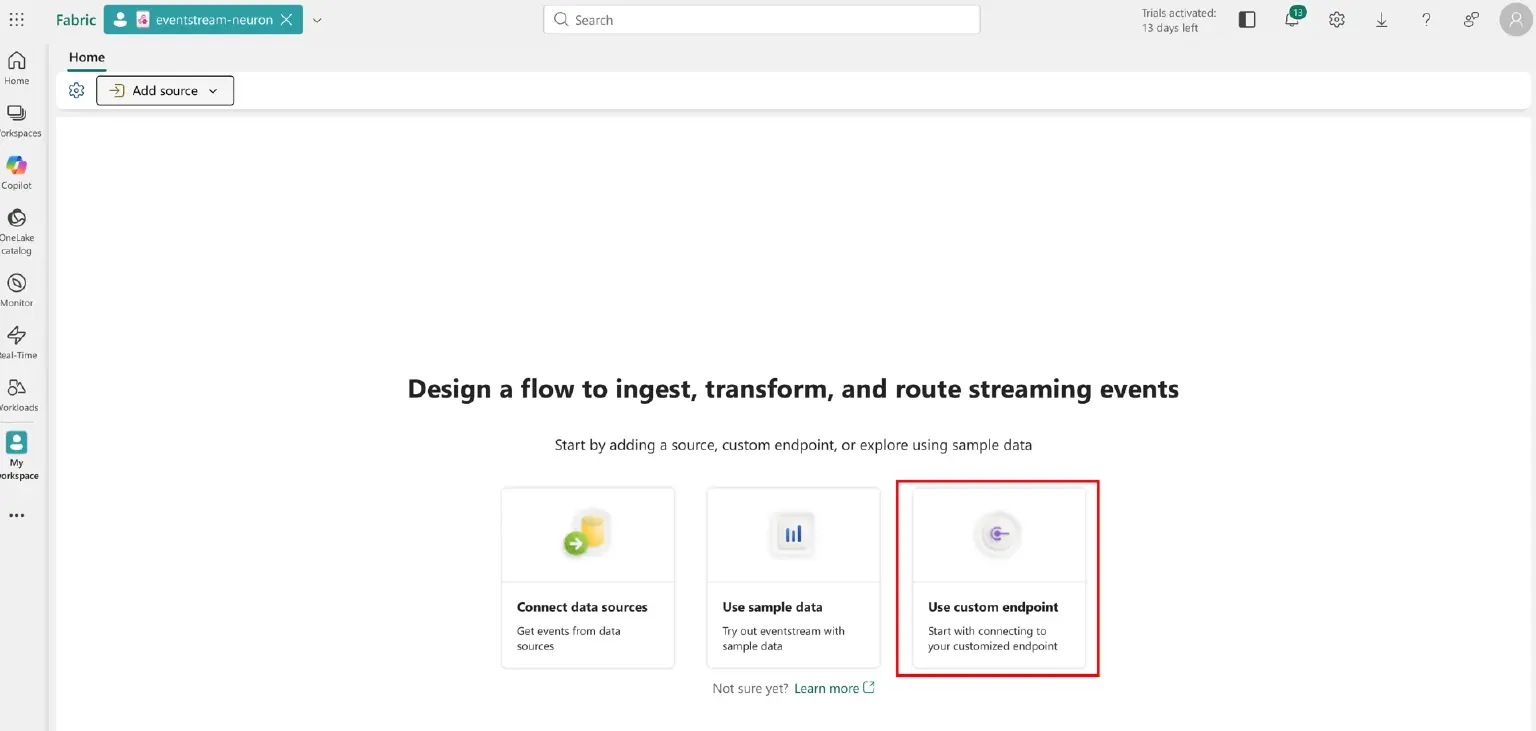Click into the Search box
The width and height of the screenshot is (1536, 731).
[762, 20]
